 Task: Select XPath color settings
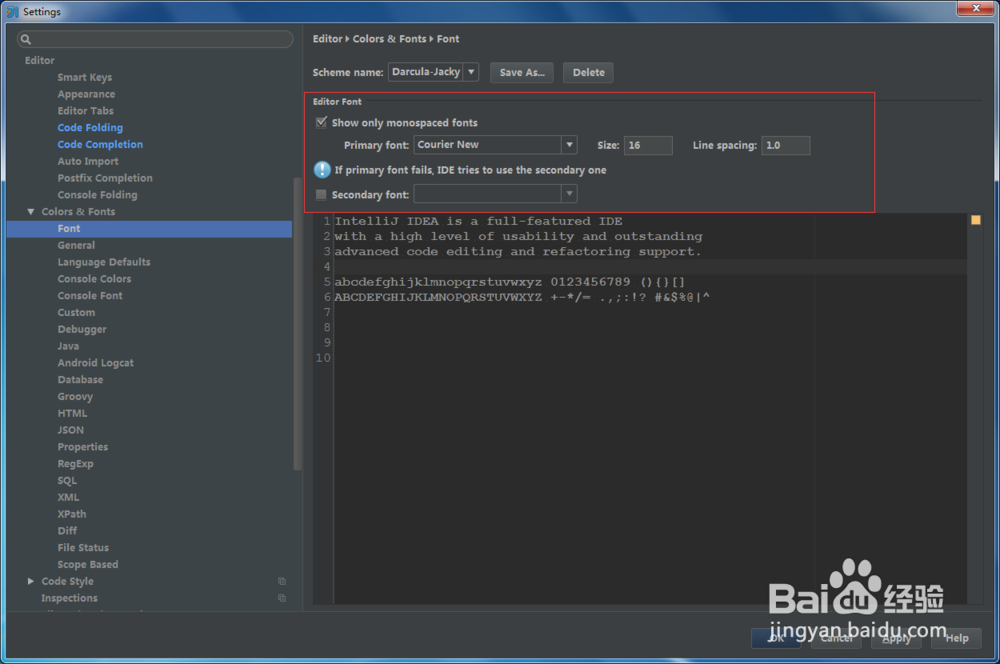click(x=71, y=514)
